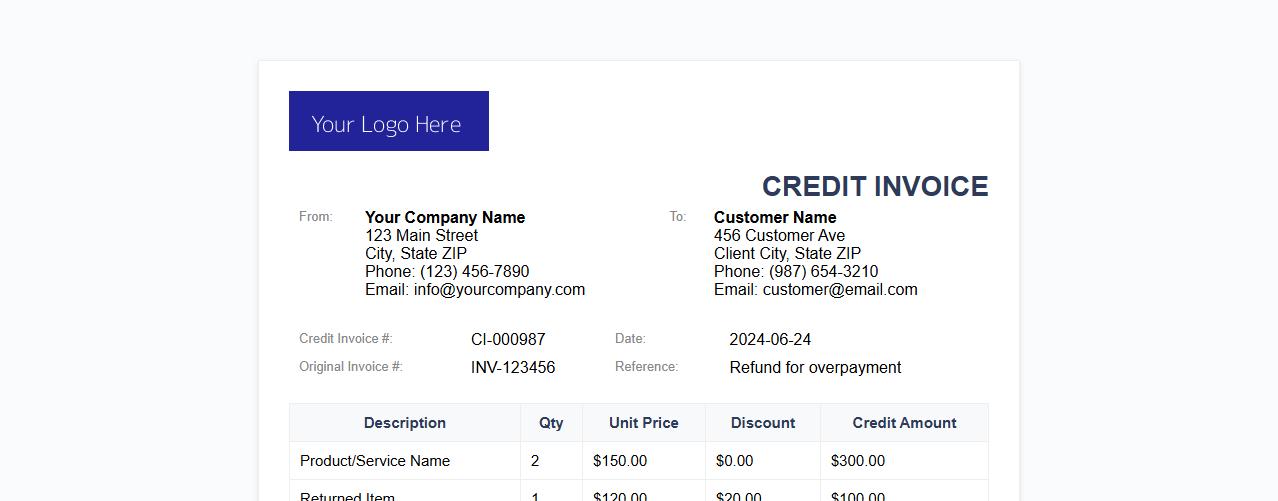1278x501 pixels.
Task: Select Refund for overpayment text
Action: pyautogui.click(x=815, y=367)
